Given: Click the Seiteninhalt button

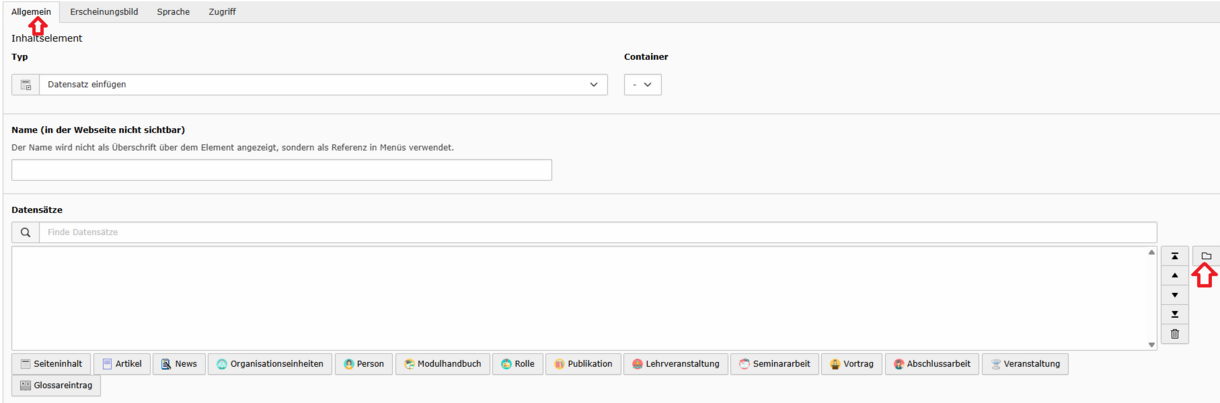Looking at the screenshot, I should (52, 364).
